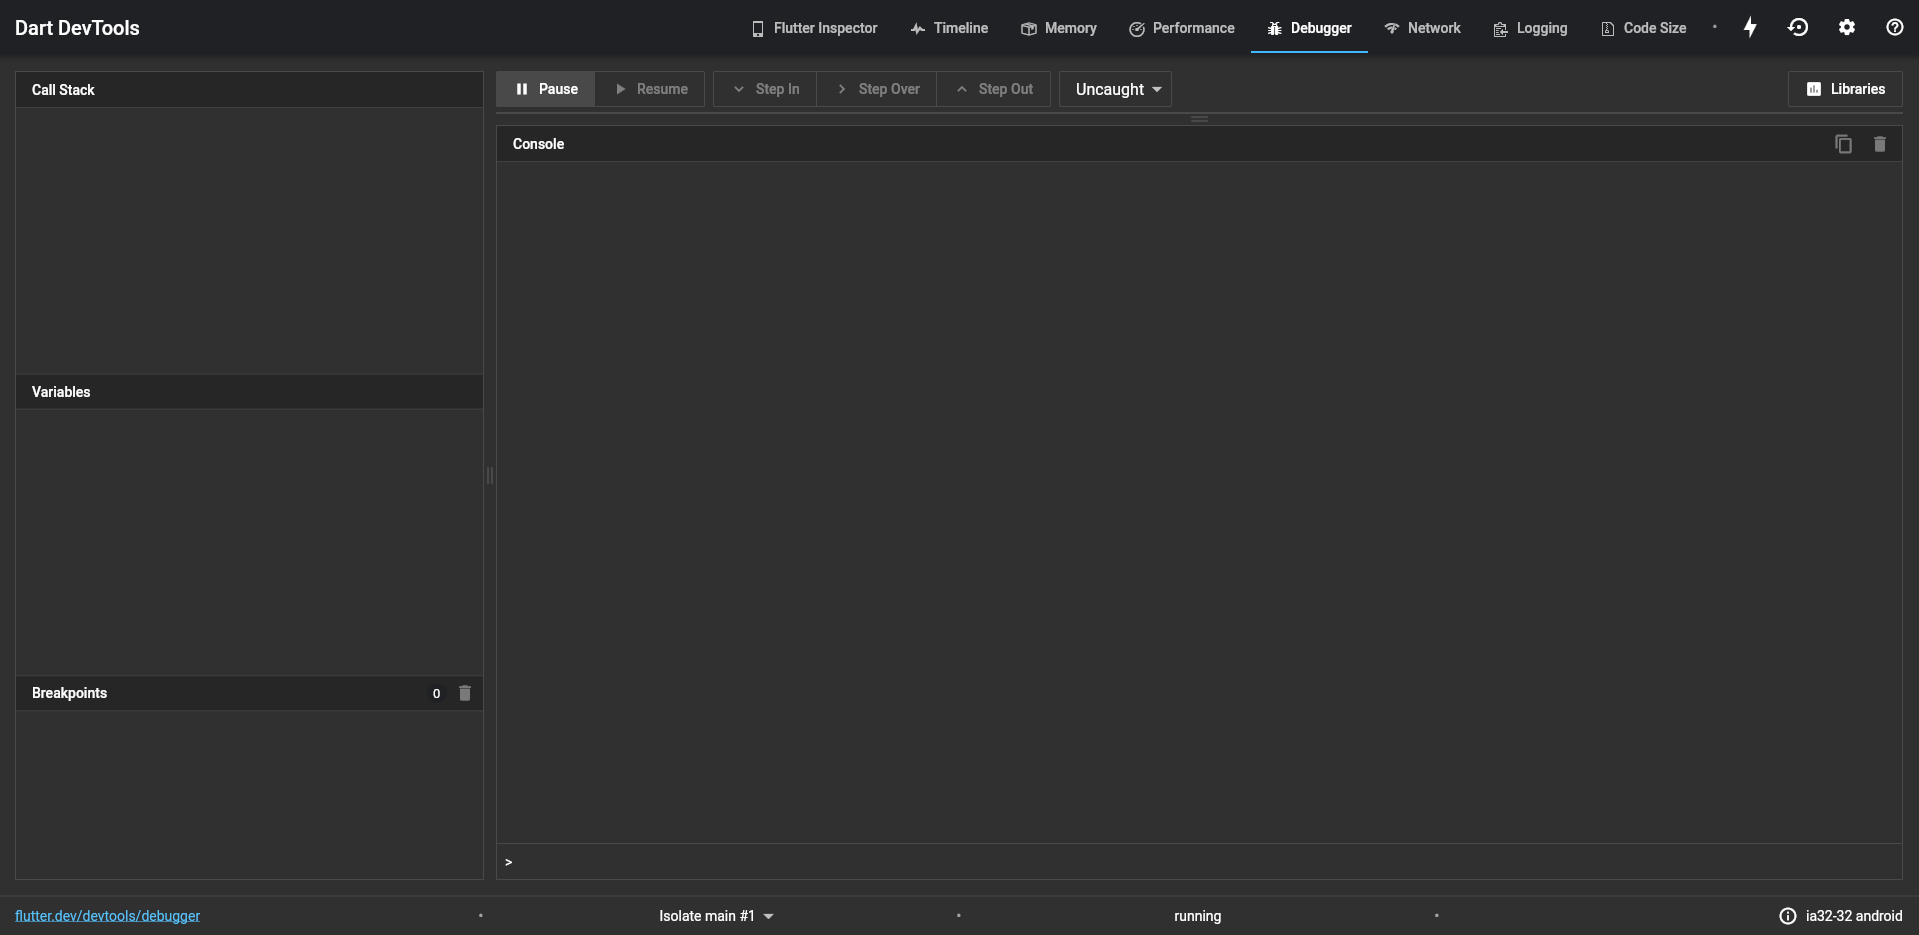This screenshot has width=1919, height=935.
Task: Open the settings gear icon
Action: 1847,28
